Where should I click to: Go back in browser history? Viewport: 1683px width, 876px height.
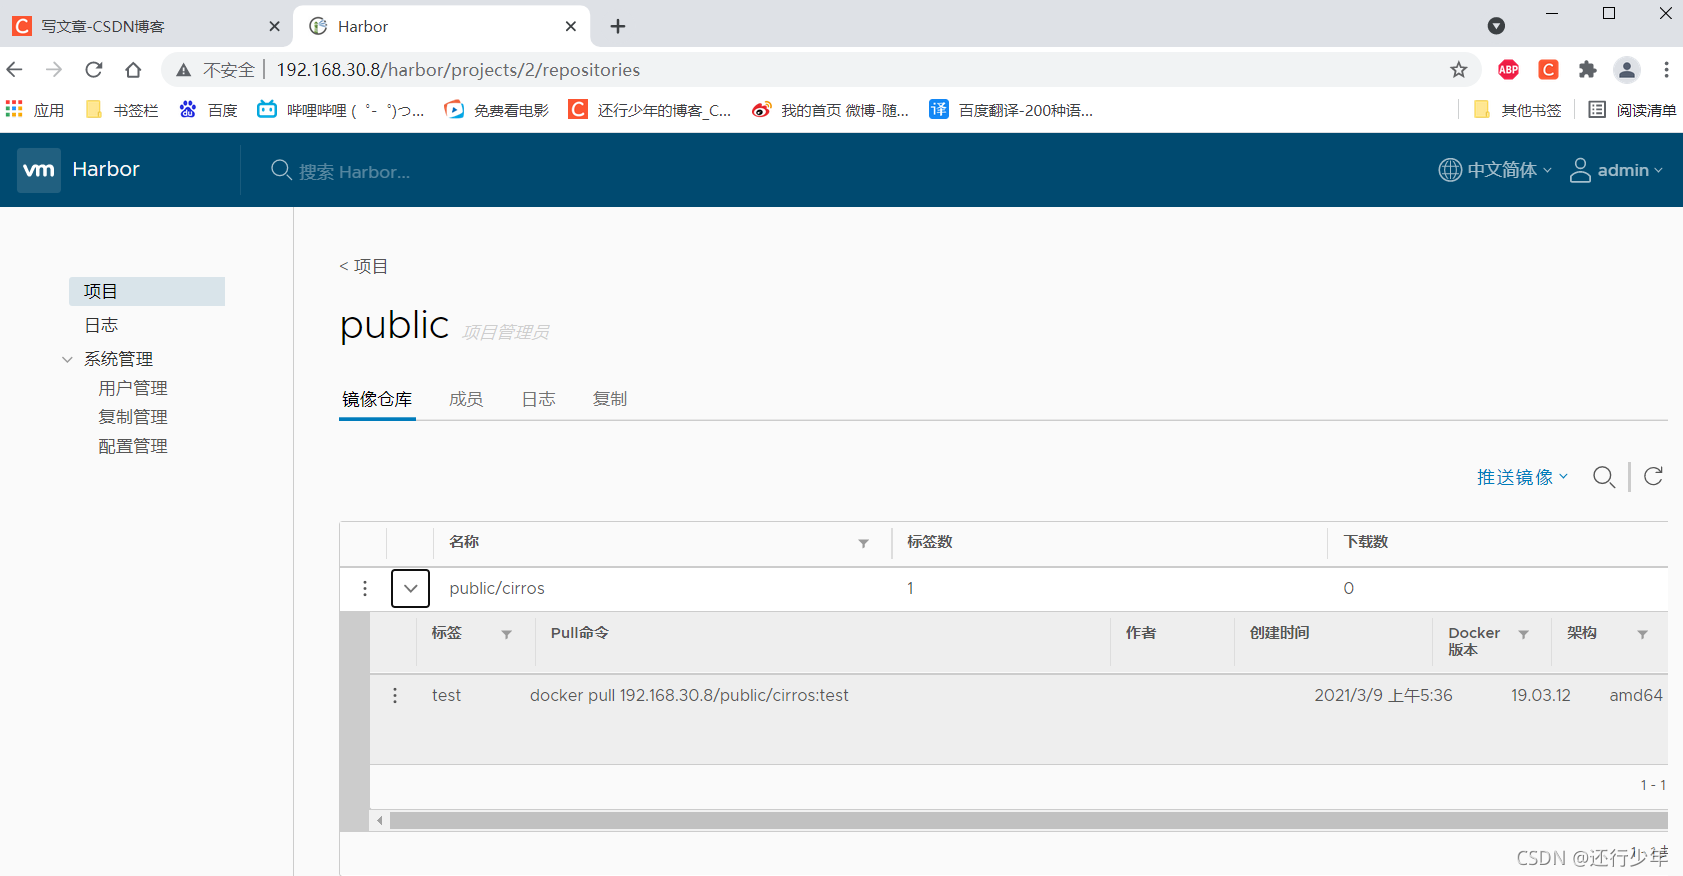click(x=15, y=69)
